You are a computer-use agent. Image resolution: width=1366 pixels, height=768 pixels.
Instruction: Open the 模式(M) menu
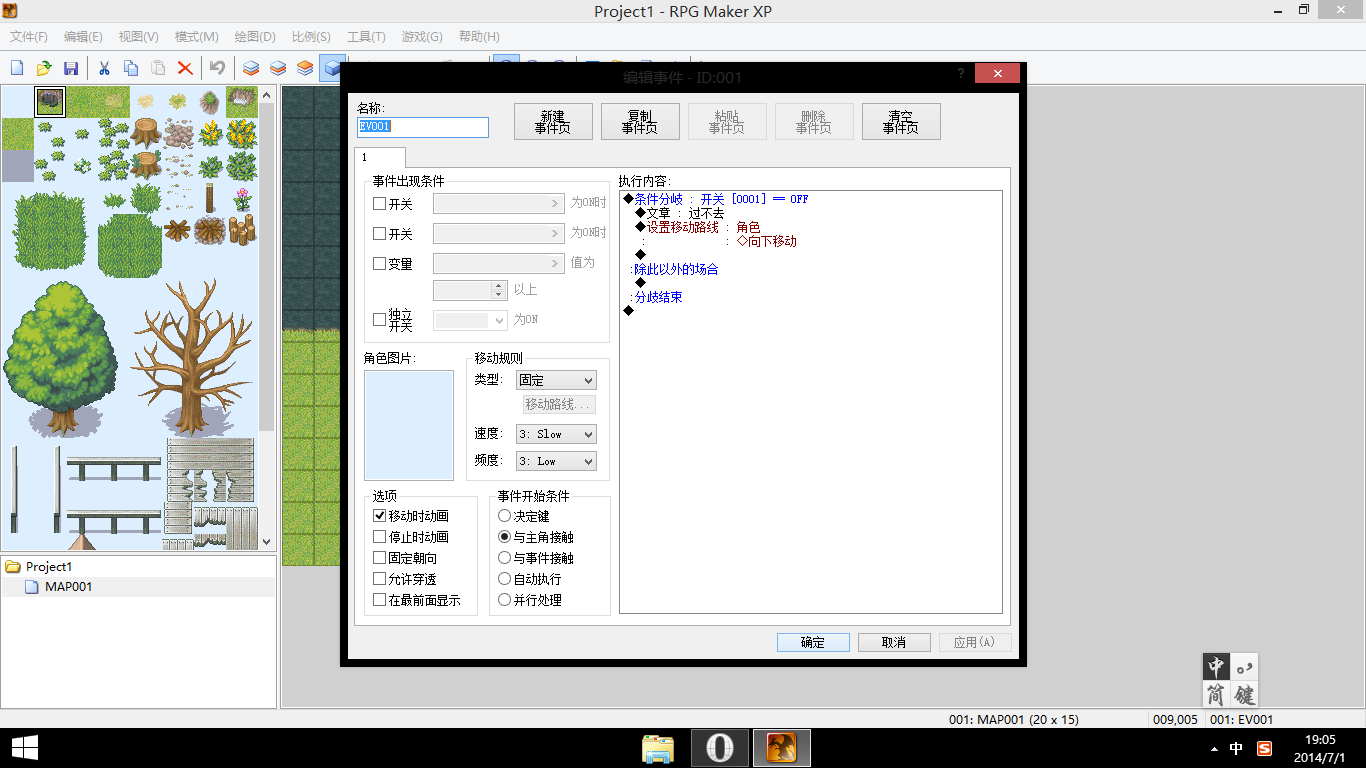(196, 37)
